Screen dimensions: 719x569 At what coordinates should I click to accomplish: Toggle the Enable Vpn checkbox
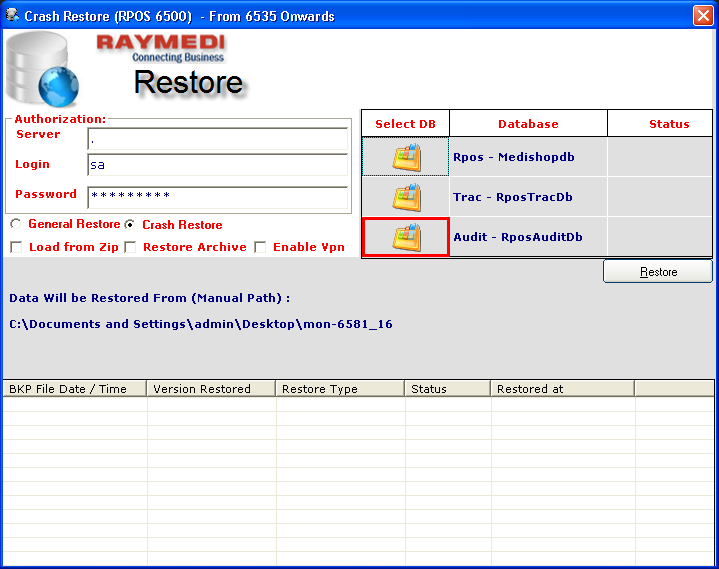(x=260, y=247)
